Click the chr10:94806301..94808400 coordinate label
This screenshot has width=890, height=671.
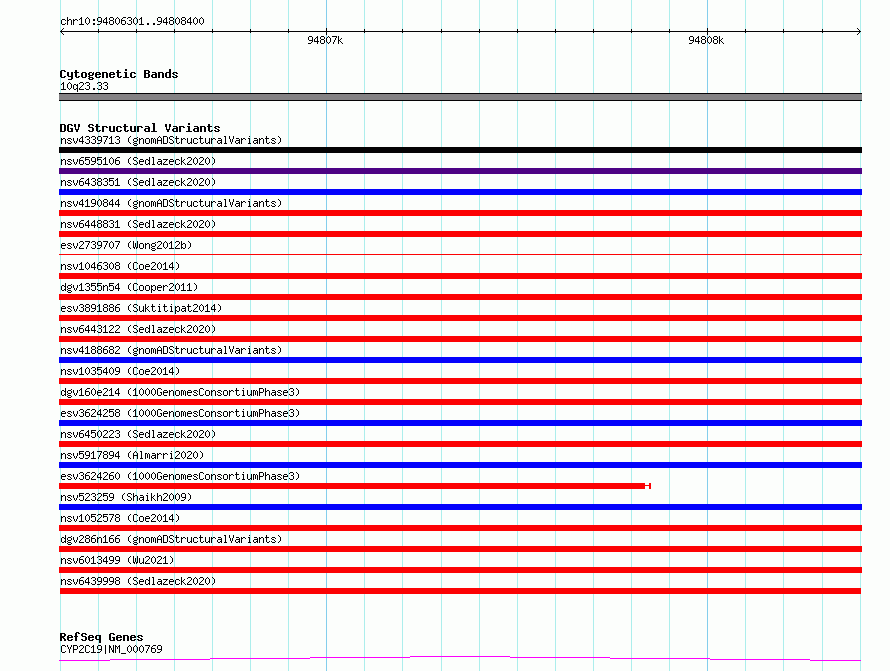132,21
